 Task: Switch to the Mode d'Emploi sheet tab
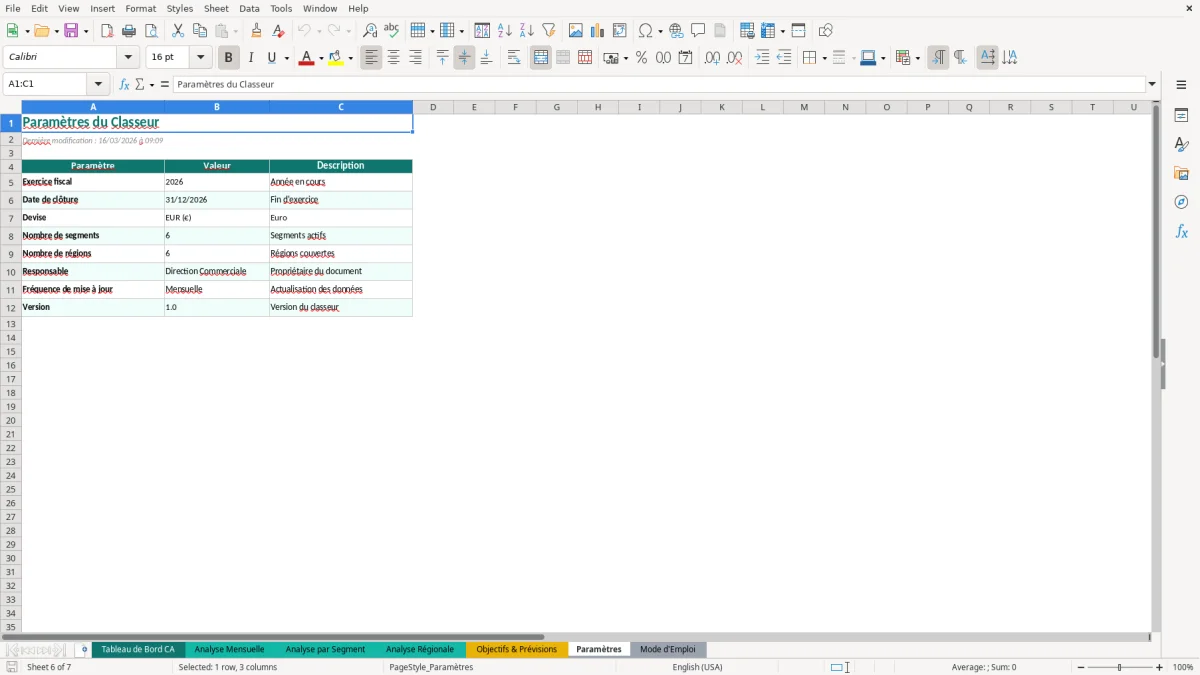[x=667, y=649]
